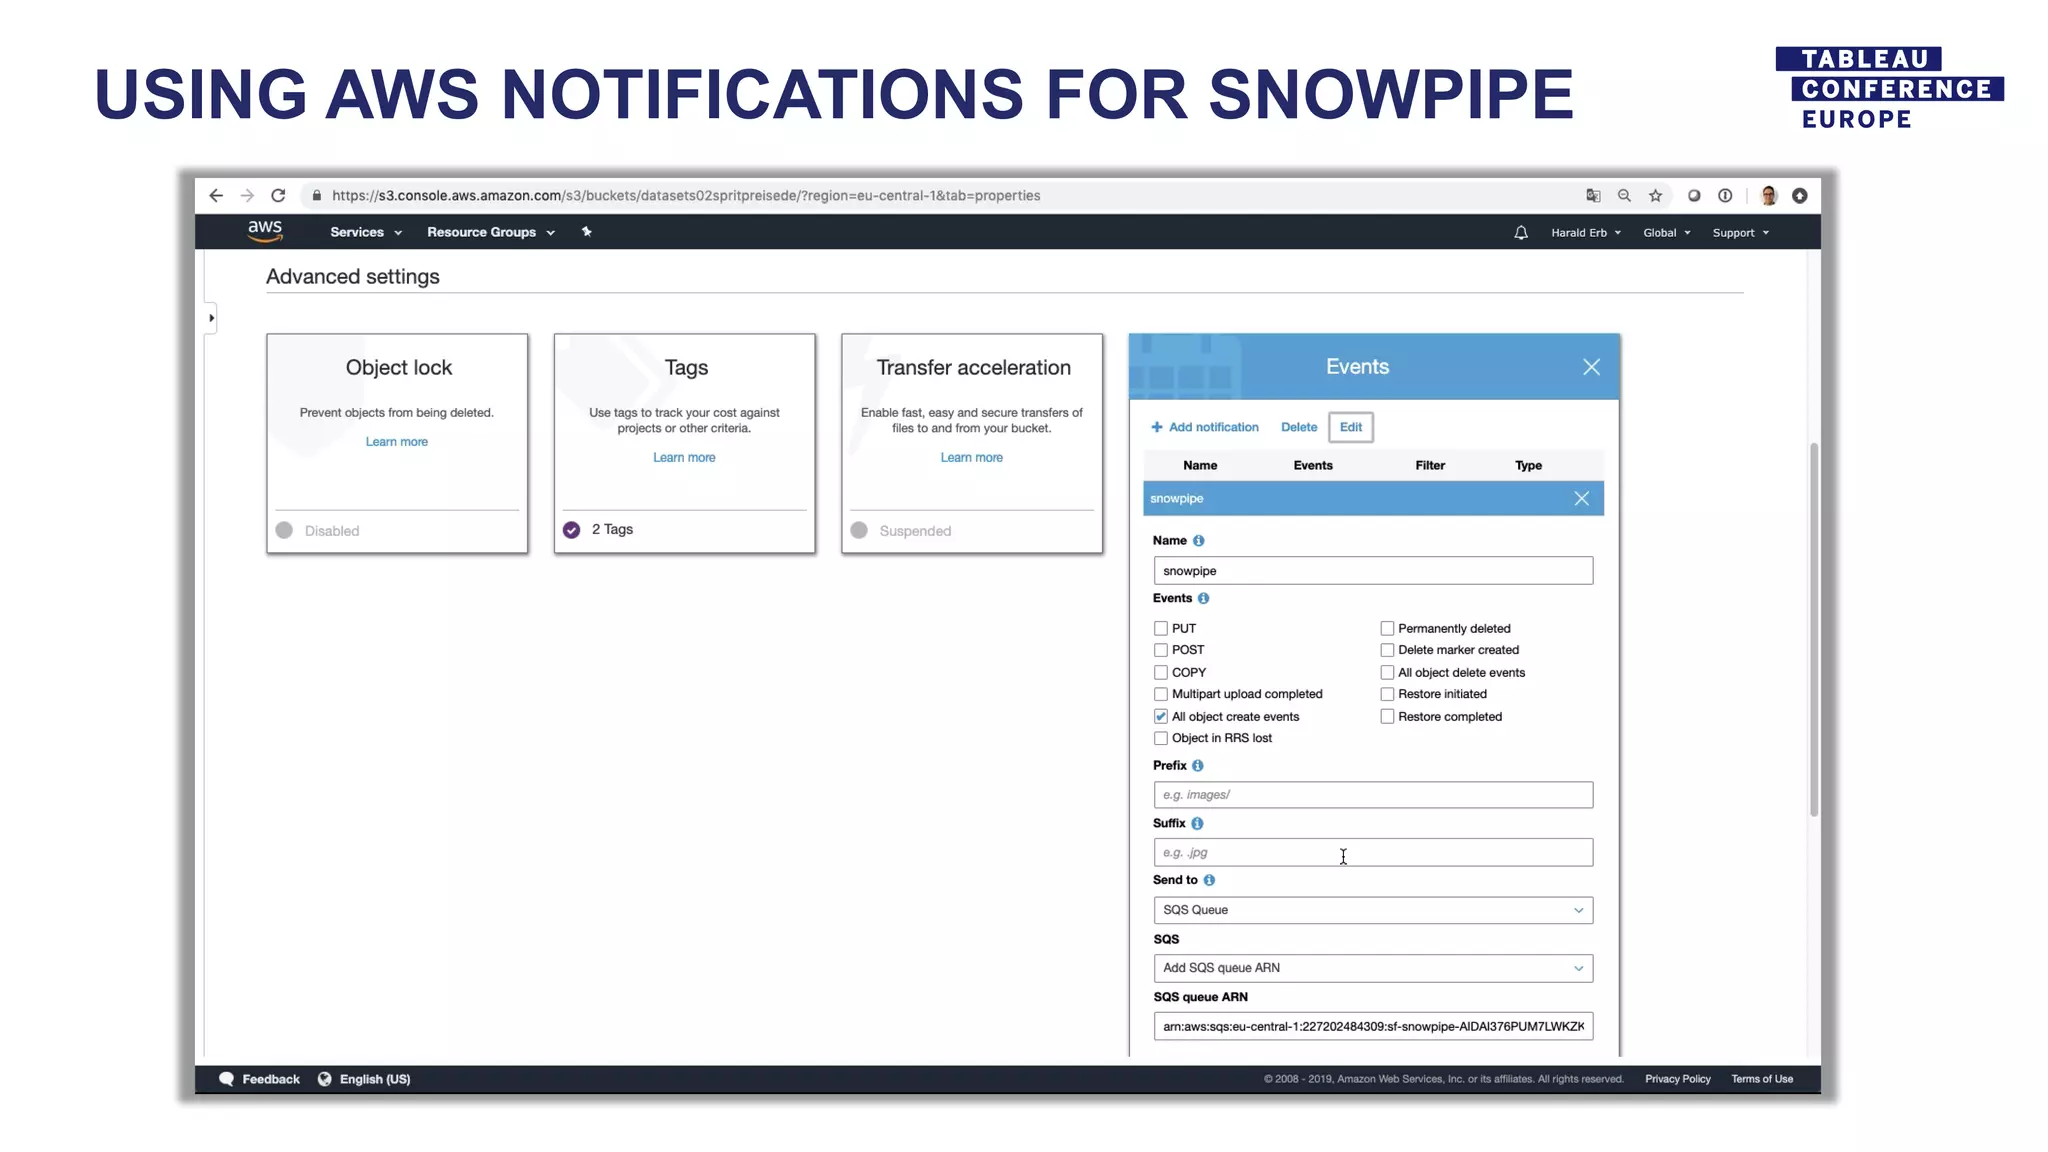The height and width of the screenshot is (1152, 2048).
Task: Click the info icon next to Name
Action: [1198, 541]
